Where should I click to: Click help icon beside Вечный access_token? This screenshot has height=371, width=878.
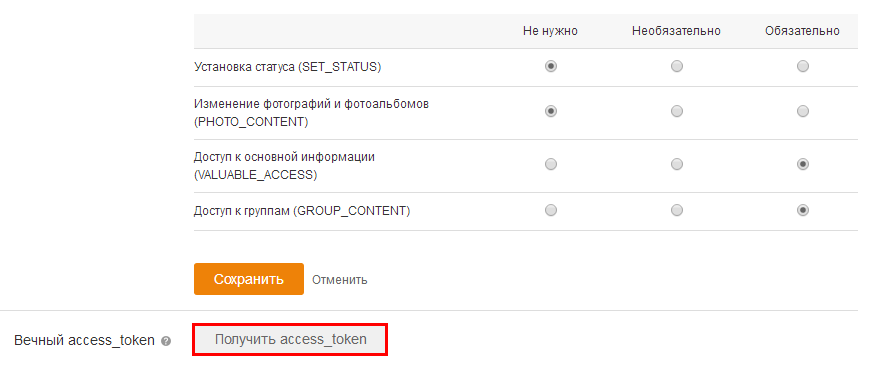click(x=166, y=341)
